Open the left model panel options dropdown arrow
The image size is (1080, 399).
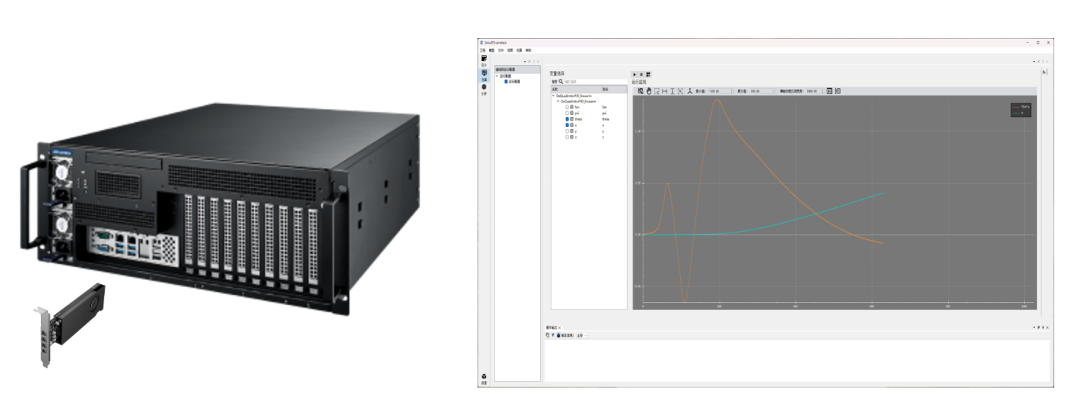click(525, 61)
